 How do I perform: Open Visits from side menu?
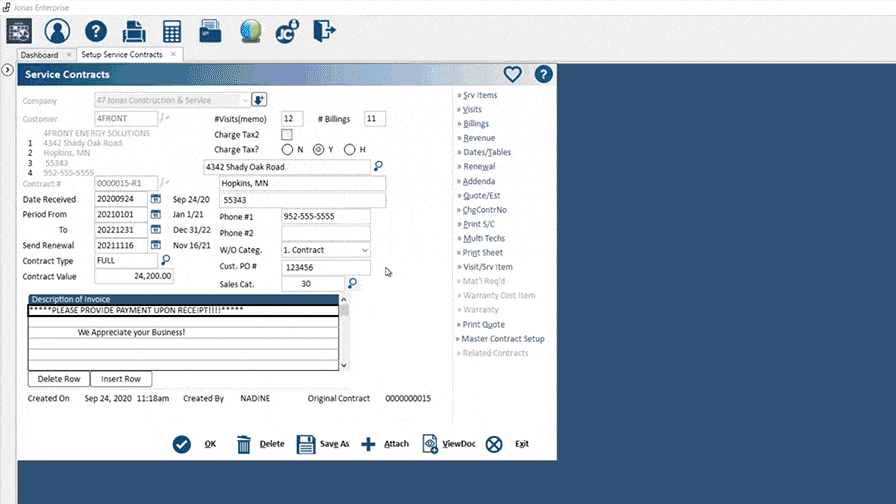point(472,109)
